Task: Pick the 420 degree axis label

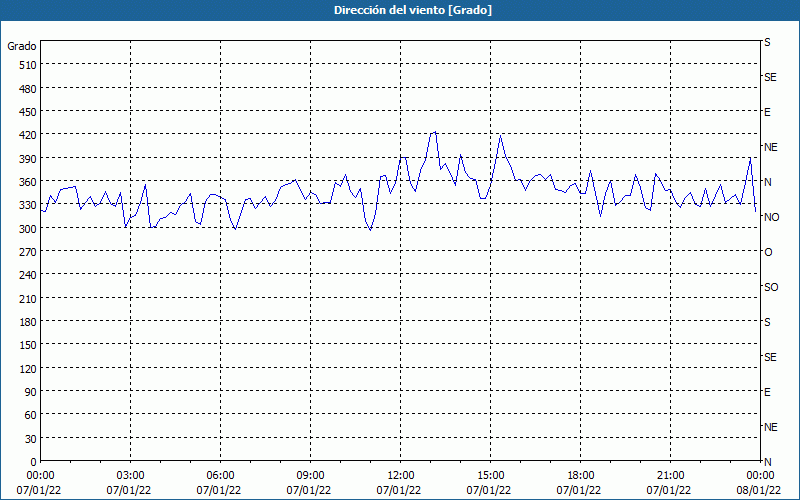Action: pyautogui.click(x=28, y=135)
